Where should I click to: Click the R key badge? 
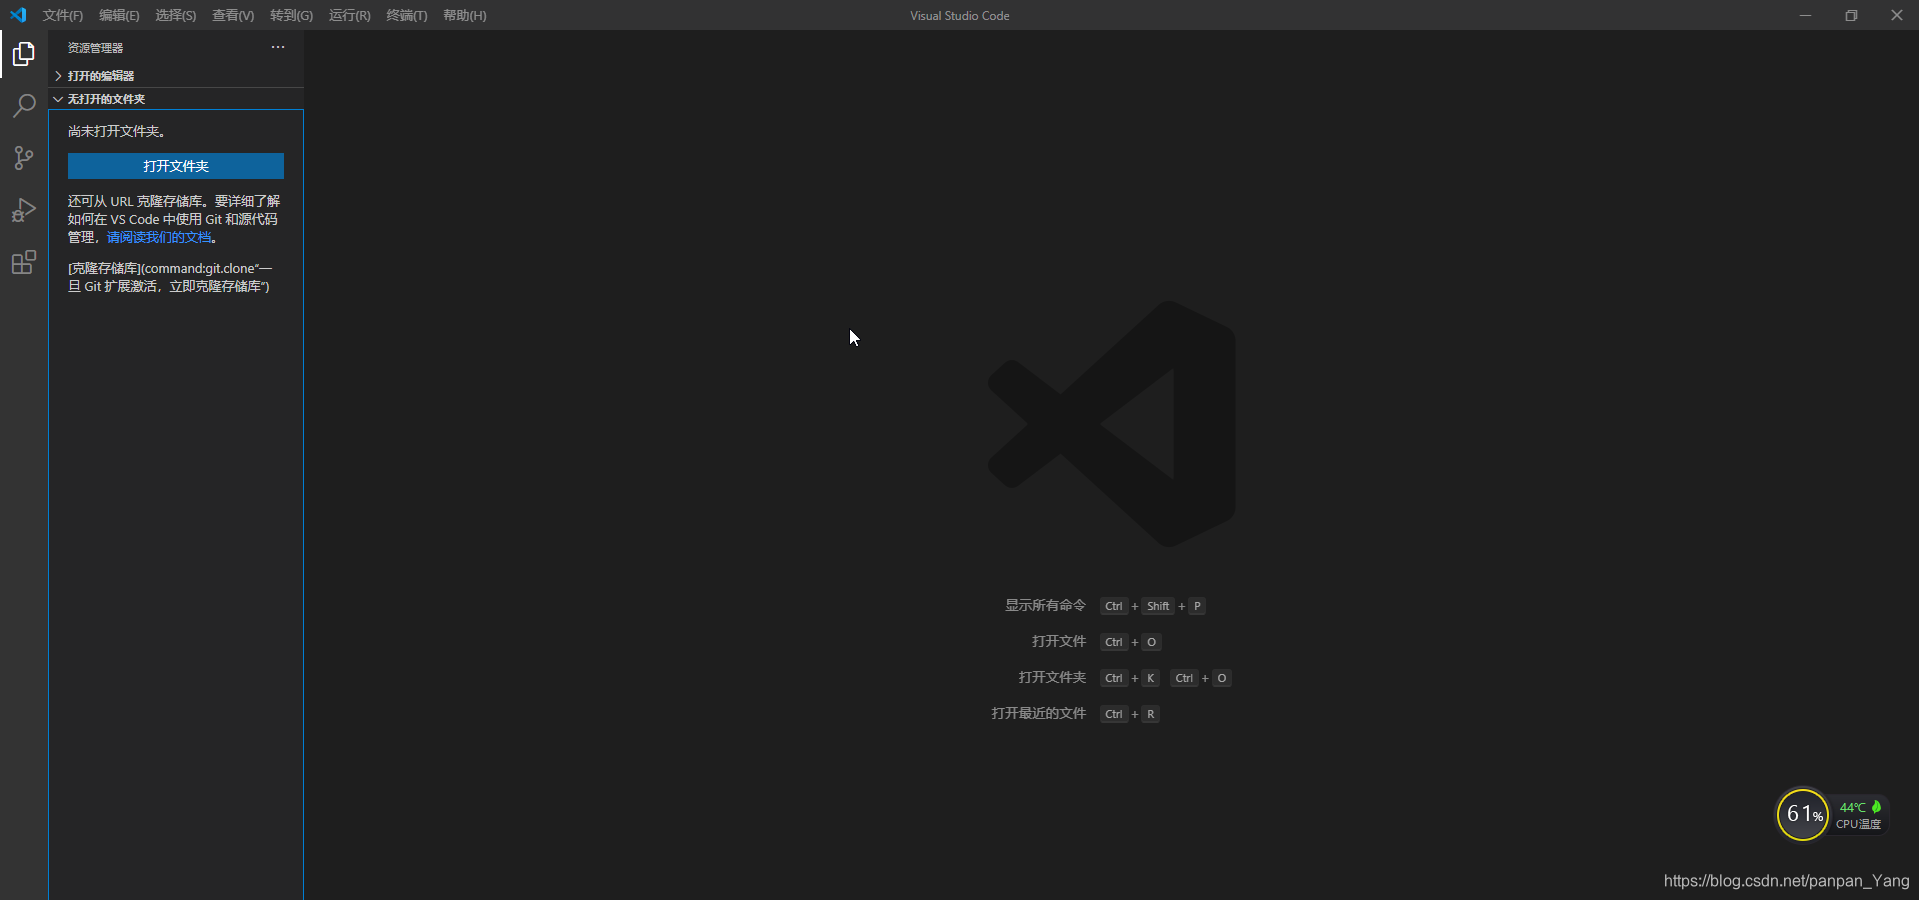pyautogui.click(x=1151, y=714)
